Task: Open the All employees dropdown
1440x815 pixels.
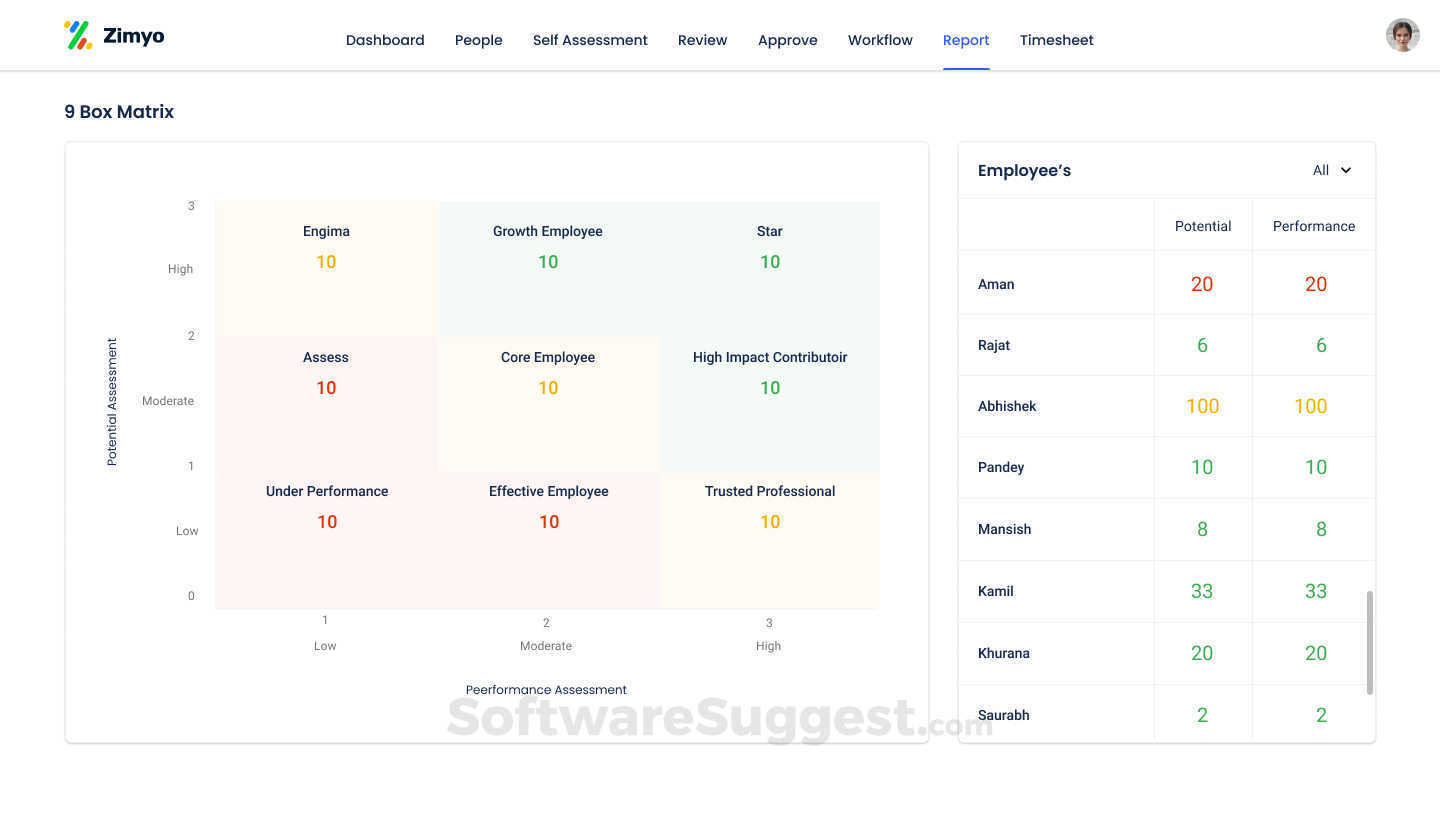Action: 1330,170
